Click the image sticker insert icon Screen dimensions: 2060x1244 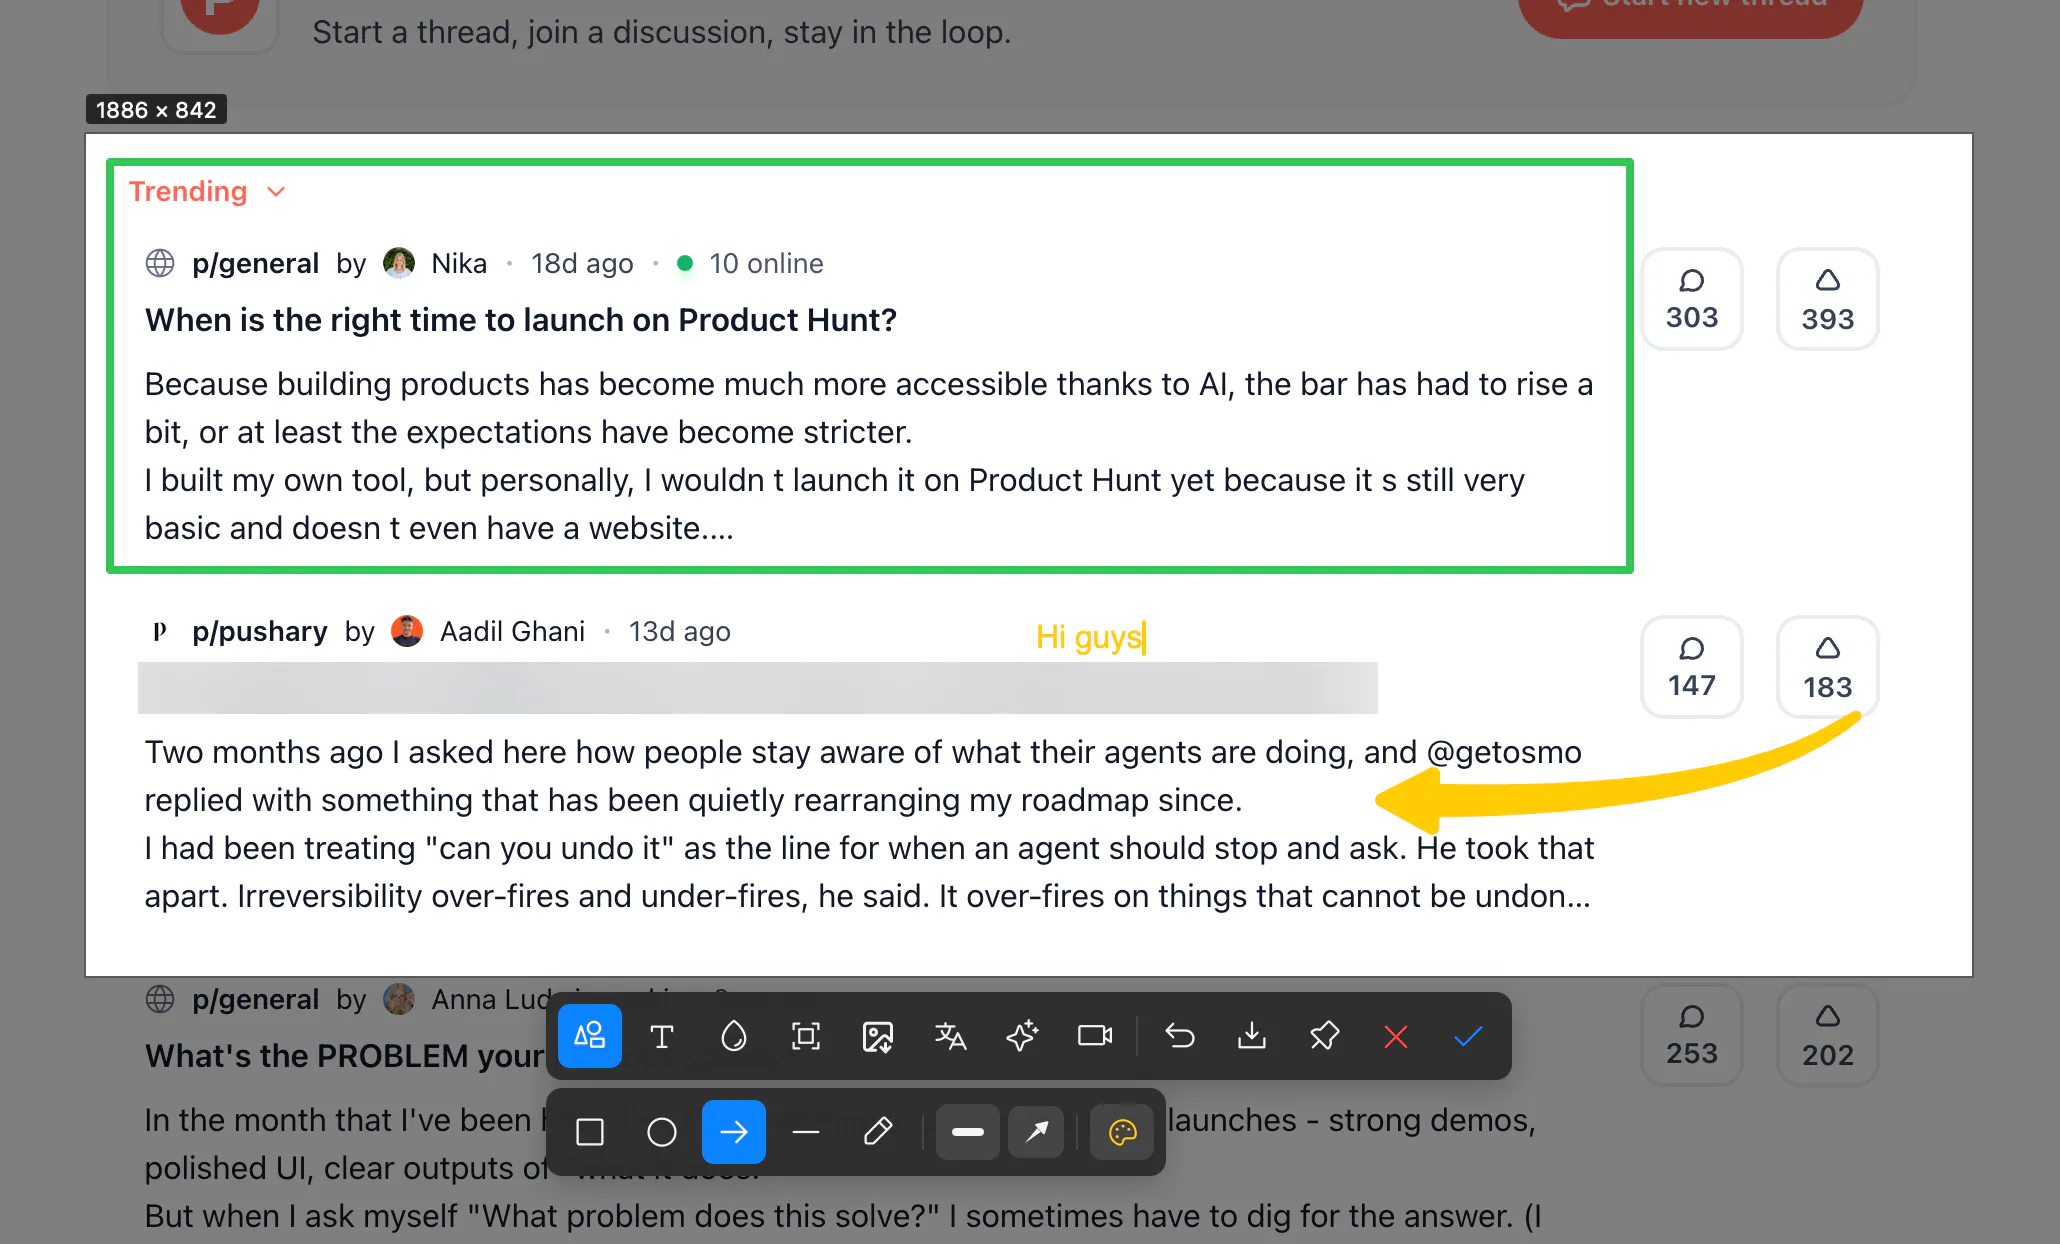[878, 1036]
